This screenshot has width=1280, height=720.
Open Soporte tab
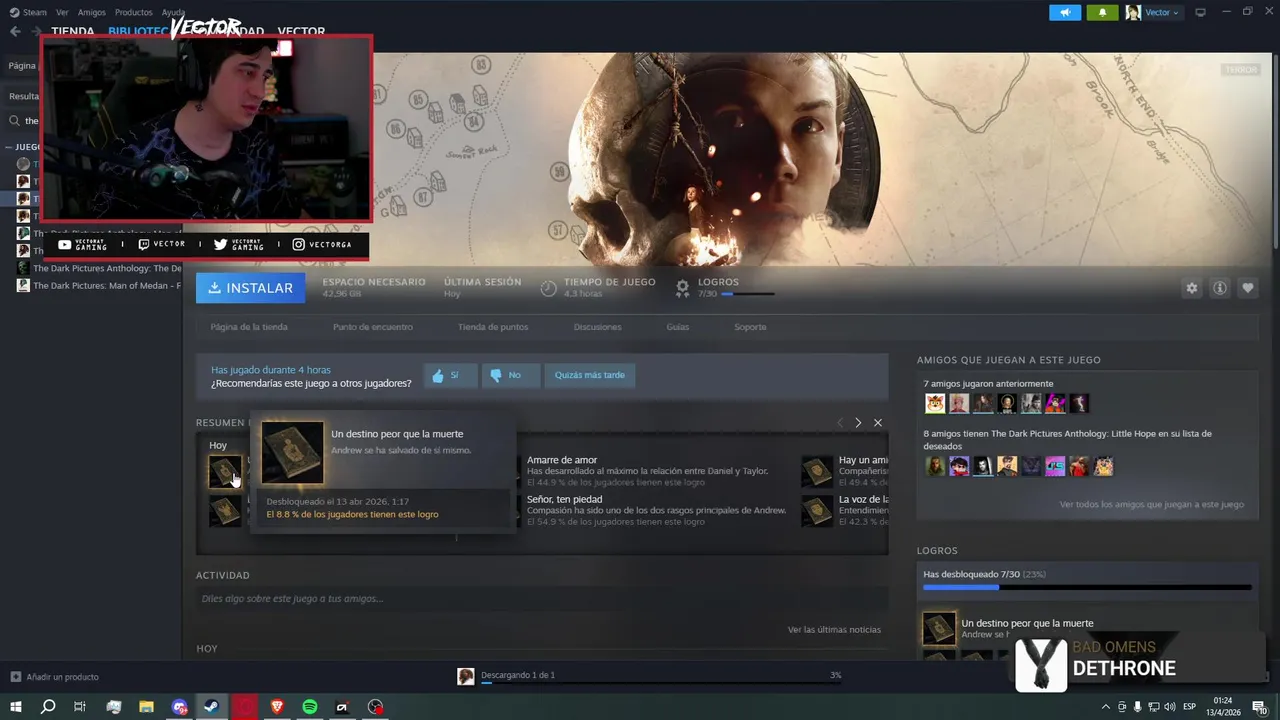click(x=750, y=327)
